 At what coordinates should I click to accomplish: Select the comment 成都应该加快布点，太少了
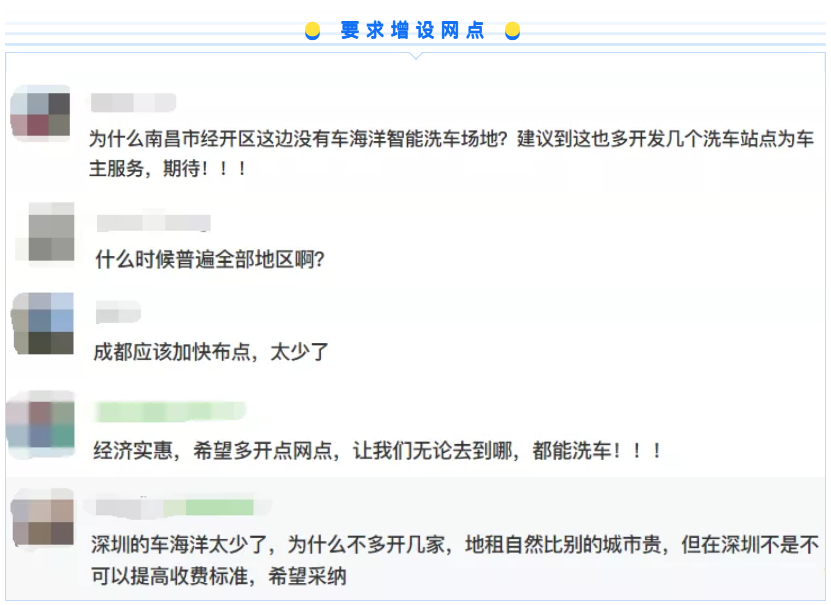[210, 351]
